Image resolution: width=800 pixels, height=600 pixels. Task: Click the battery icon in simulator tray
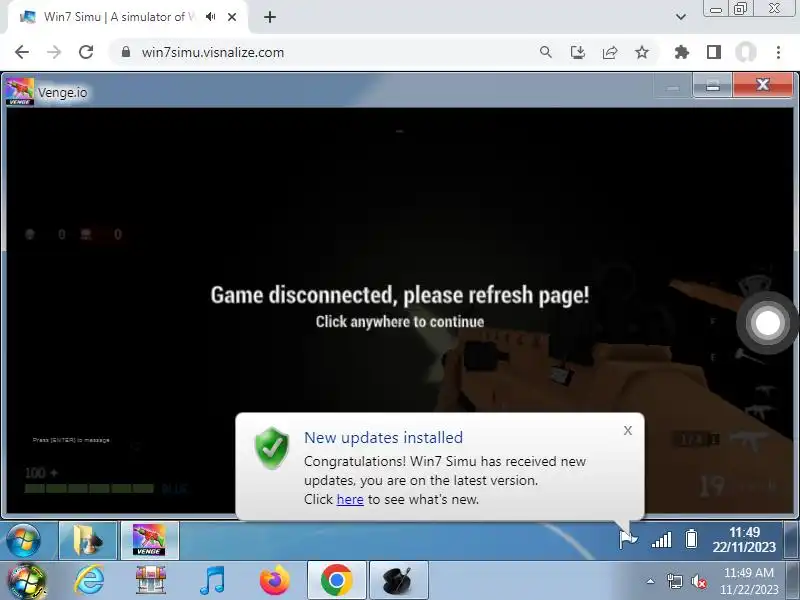point(691,539)
